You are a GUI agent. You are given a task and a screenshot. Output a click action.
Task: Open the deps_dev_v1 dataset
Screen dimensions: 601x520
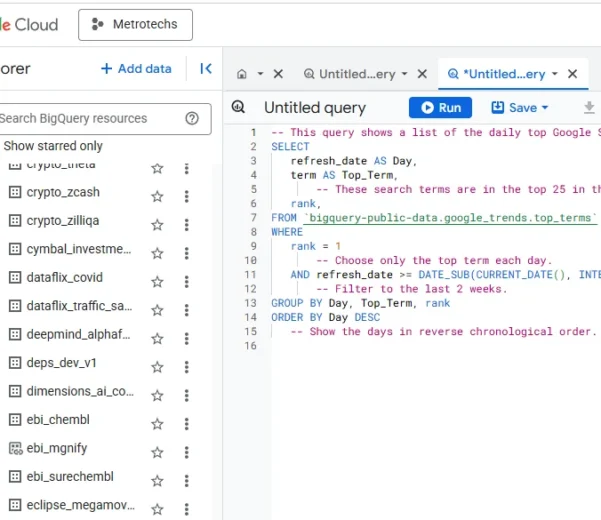pyautogui.click(x=61, y=363)
